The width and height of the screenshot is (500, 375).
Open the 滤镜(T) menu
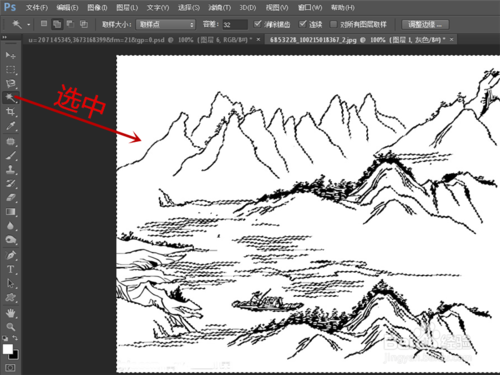click(x=219, y=7)
